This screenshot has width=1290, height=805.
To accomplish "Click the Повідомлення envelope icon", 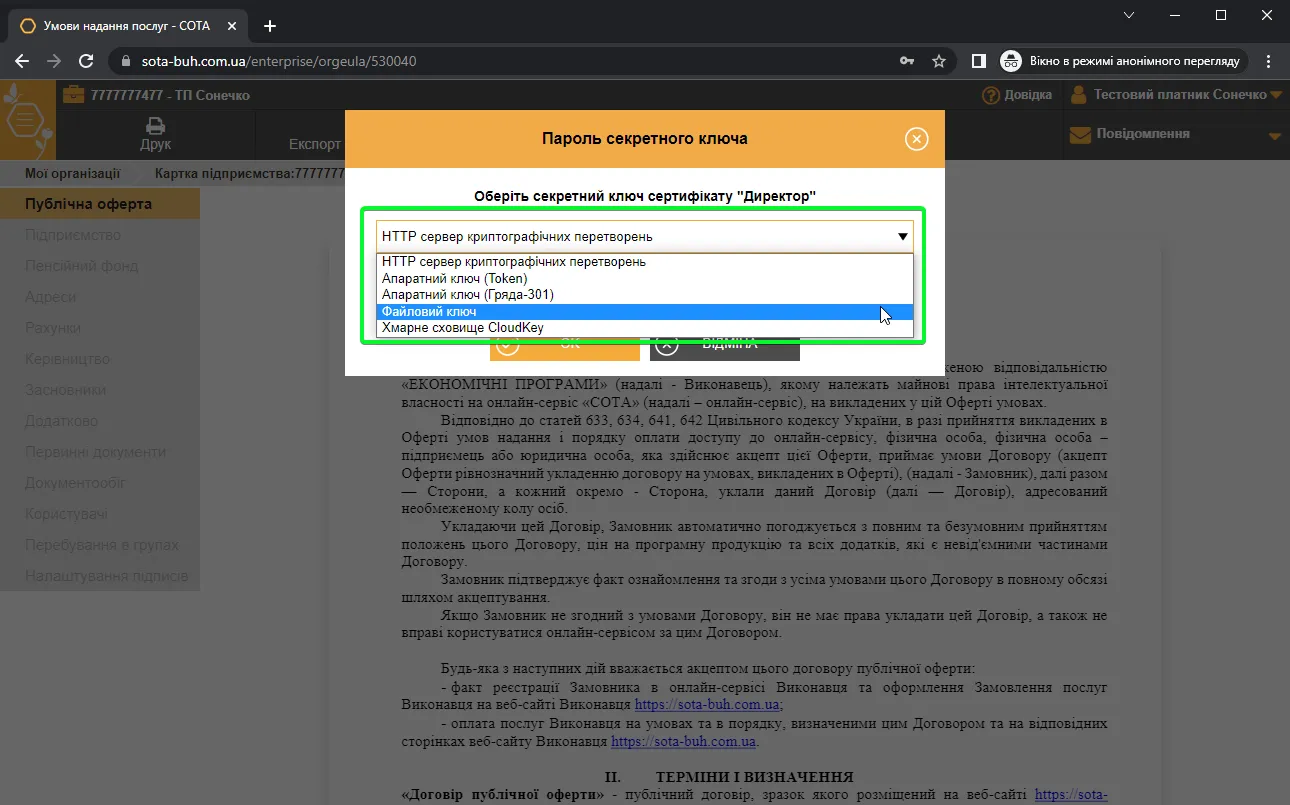I will (x=1080, y=134).
